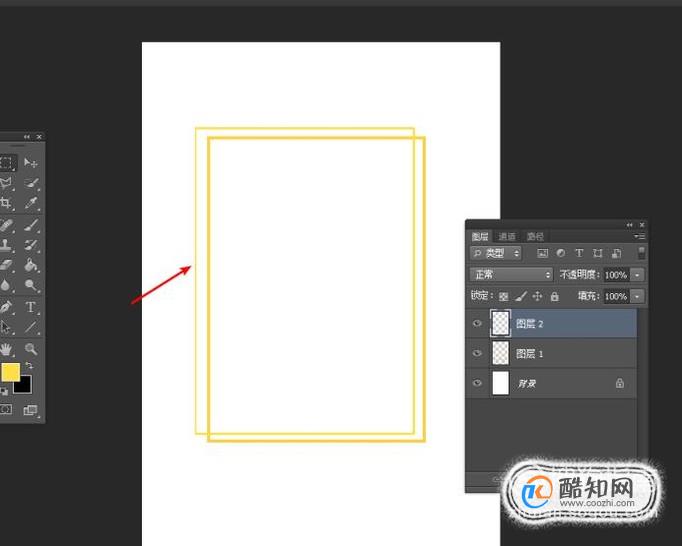Select the Zoom tool in toolbox
The image size is (682, 546).
click(31, 349)
